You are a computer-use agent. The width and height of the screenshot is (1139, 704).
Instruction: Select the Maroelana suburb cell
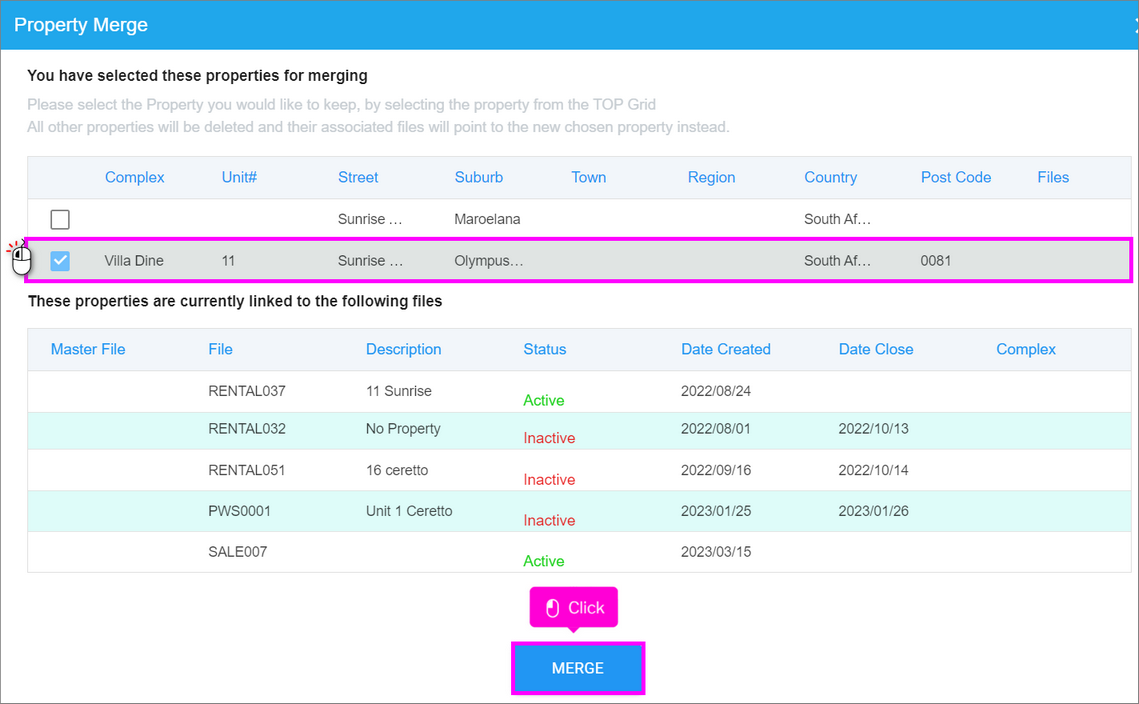[x=487, y=219]
